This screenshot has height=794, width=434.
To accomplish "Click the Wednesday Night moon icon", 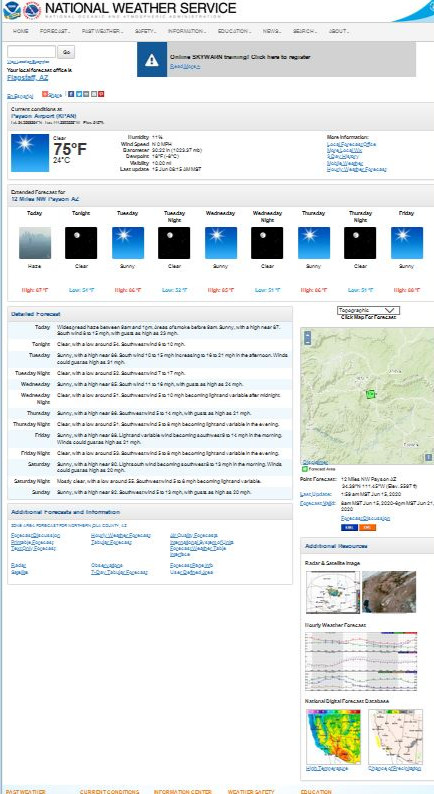I will click(x=267, y=243).
